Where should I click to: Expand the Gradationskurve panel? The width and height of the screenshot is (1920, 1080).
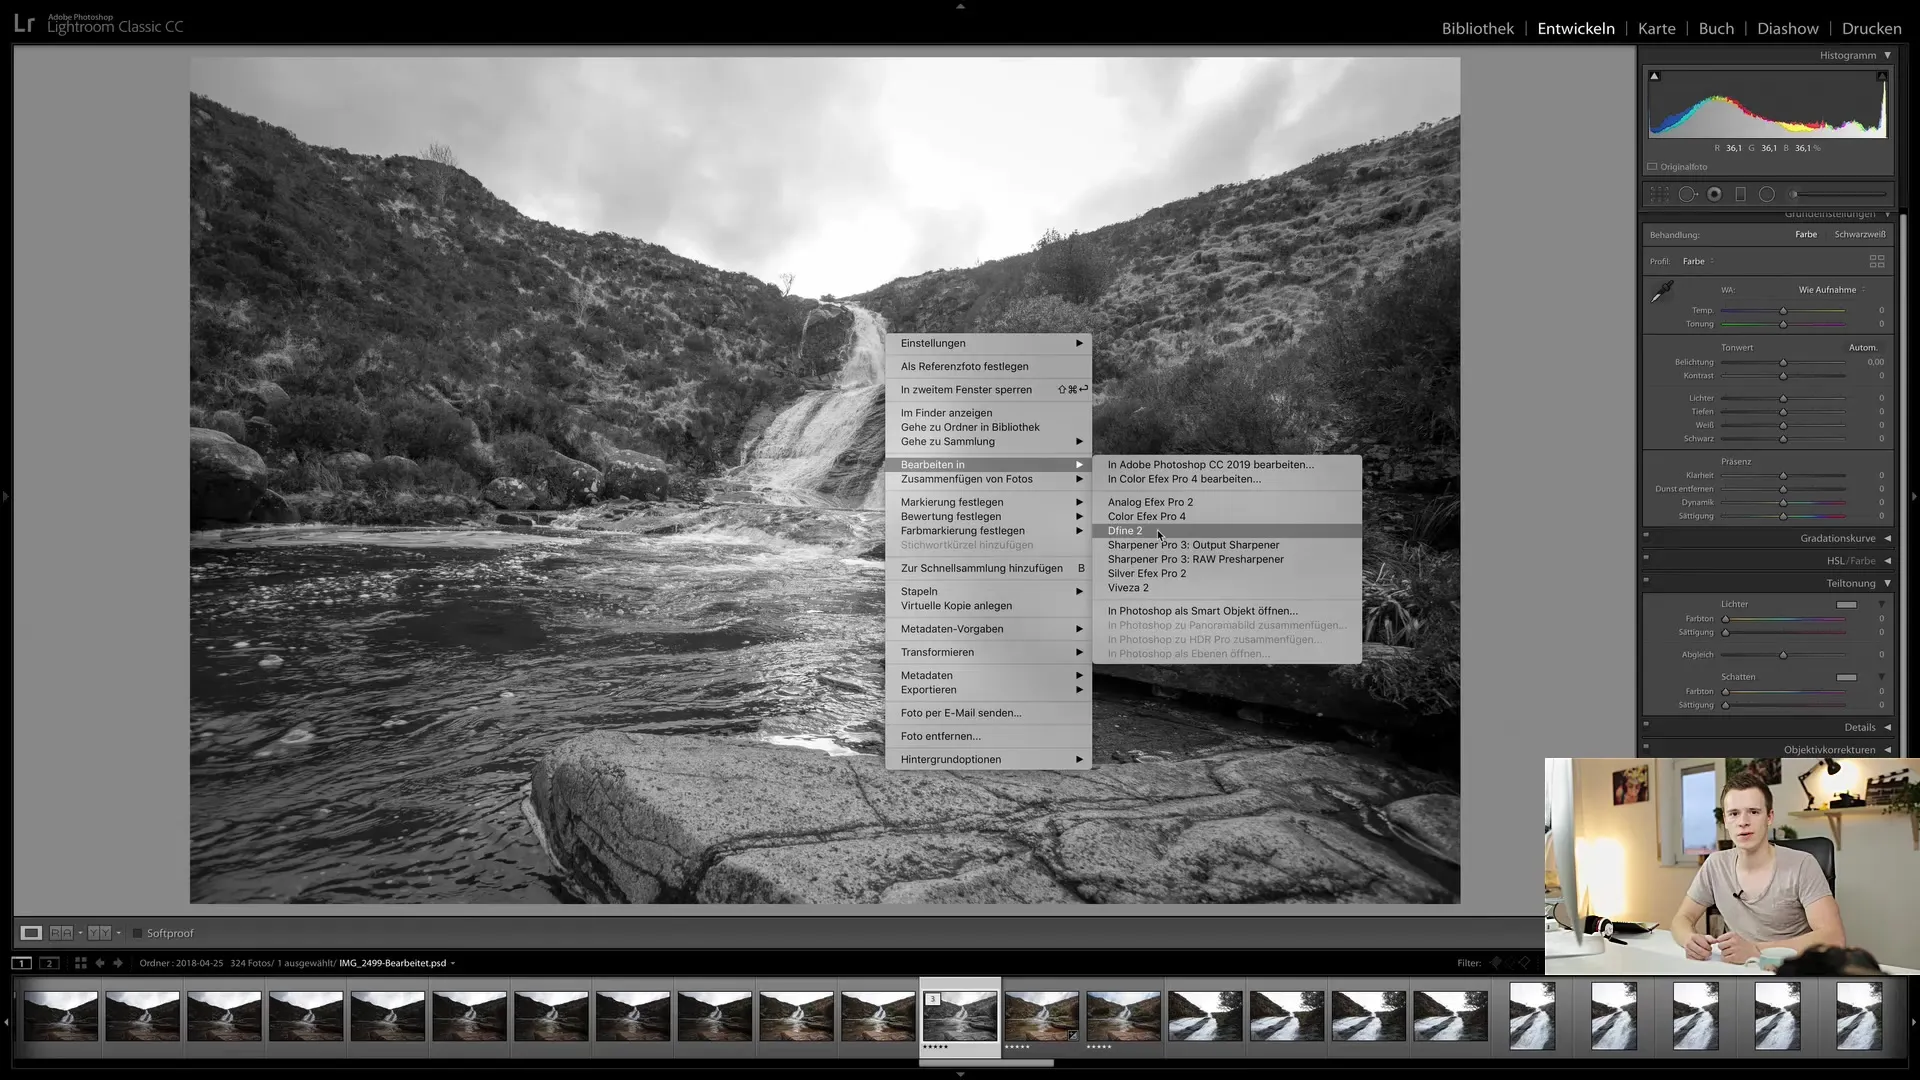tap(1888, 538)
